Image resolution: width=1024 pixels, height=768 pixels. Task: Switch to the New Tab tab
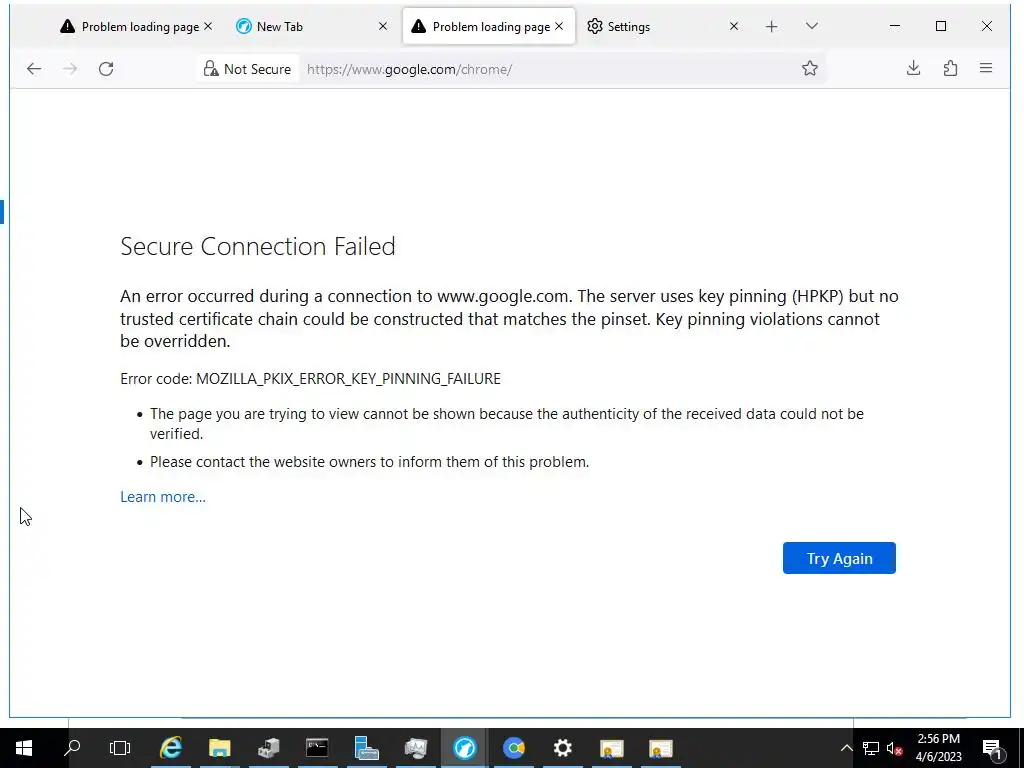click(307, 27)
